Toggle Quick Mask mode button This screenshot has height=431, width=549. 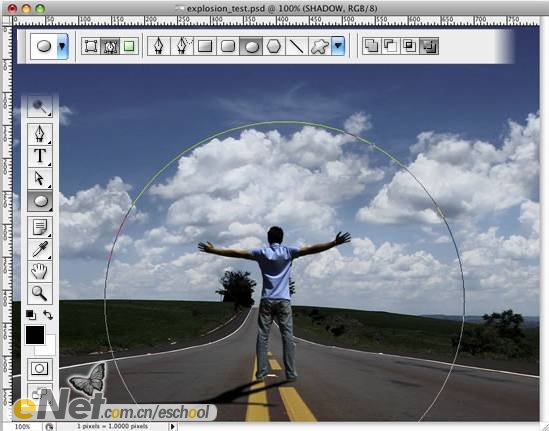tap(40, 369)
